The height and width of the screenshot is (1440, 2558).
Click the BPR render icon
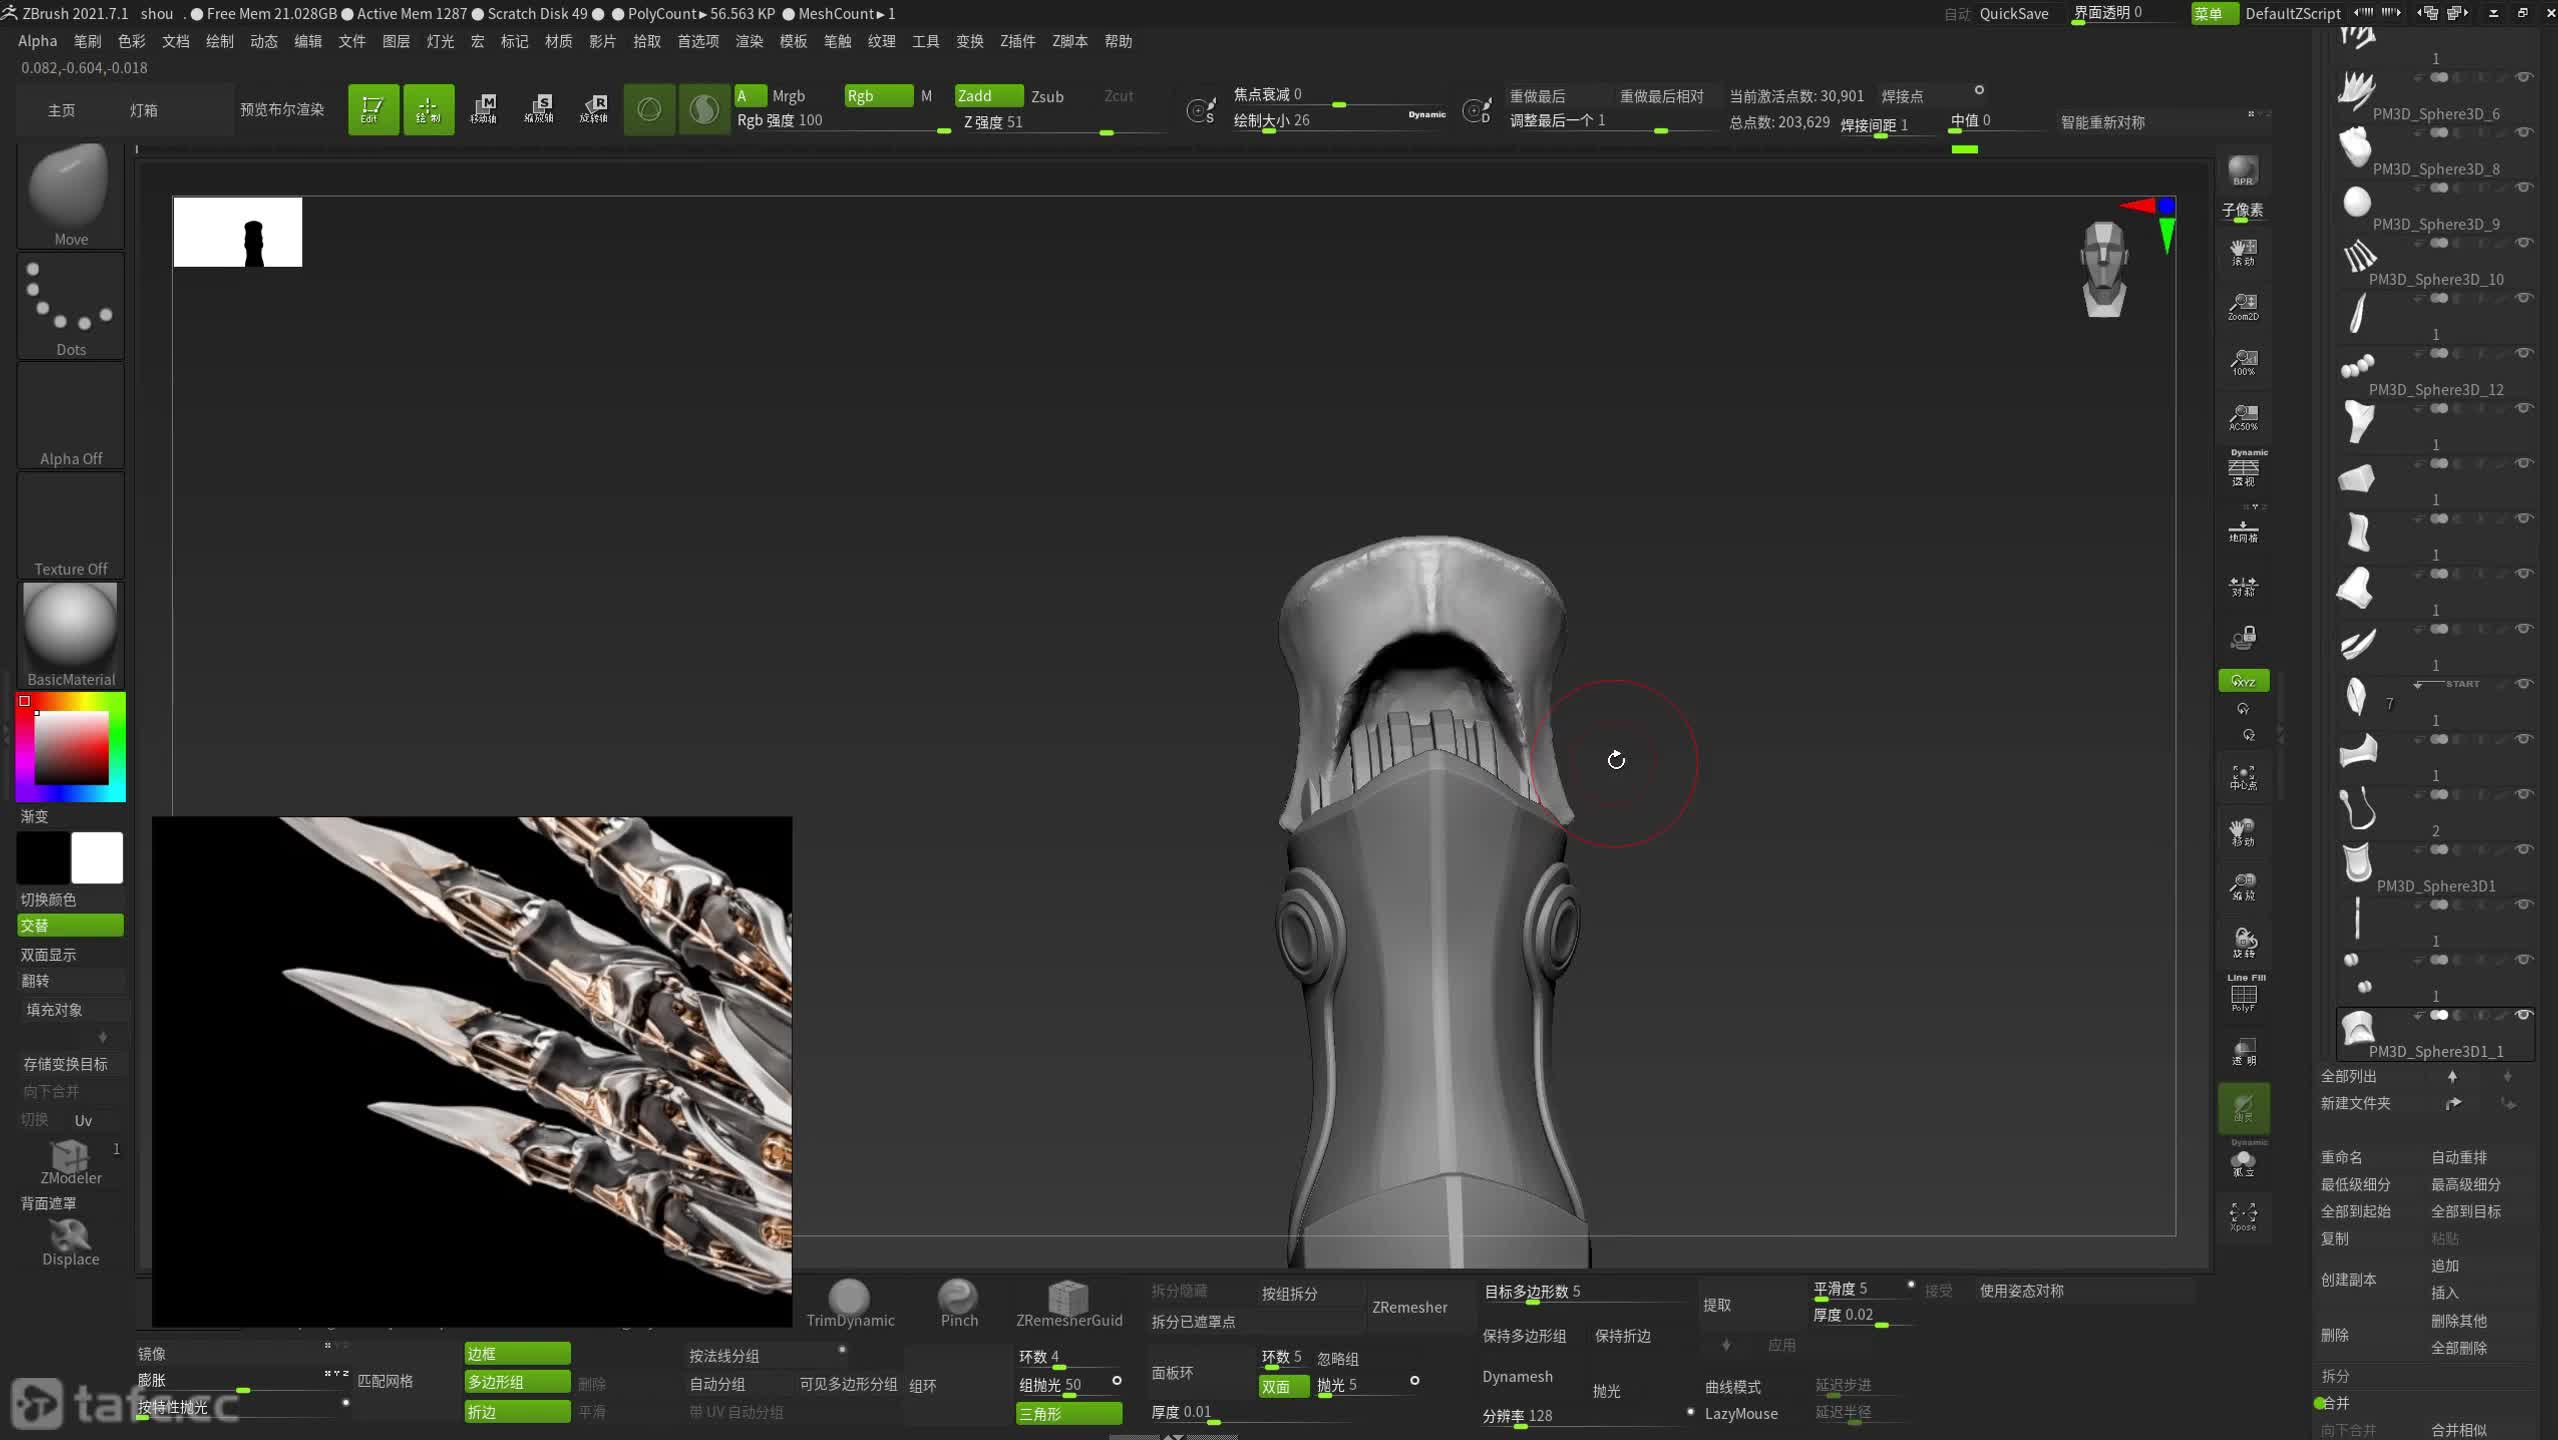(2243, 171)
